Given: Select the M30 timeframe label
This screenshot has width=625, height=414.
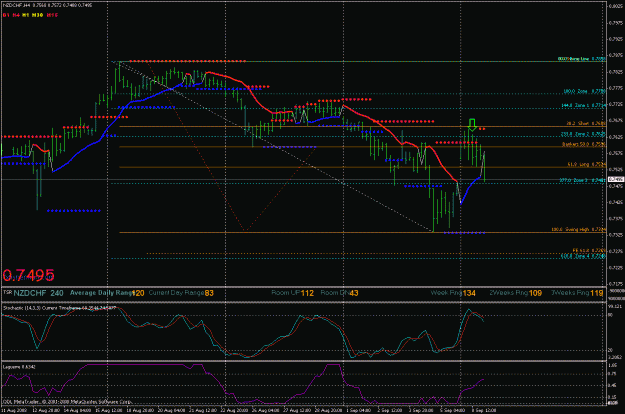Looking at the screenshot, I should [x=37, y=15].
